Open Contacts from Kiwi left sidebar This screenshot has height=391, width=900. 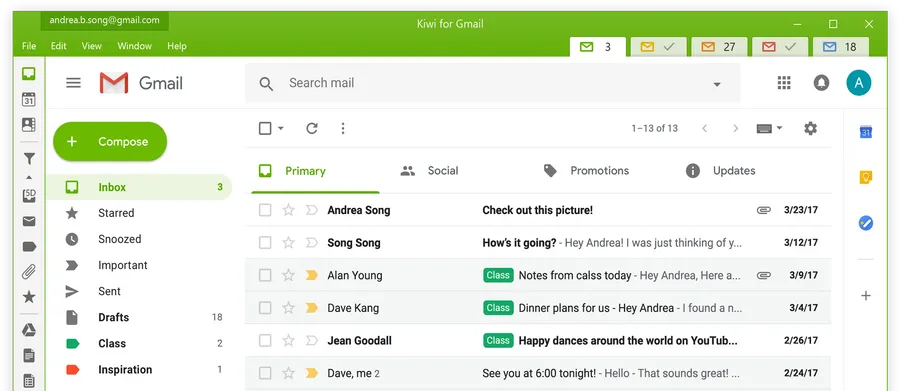[29, 124]
